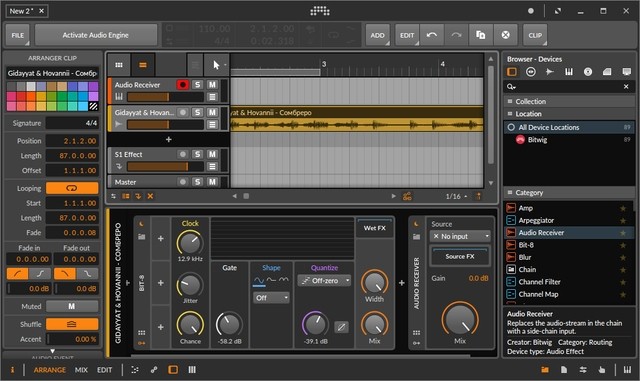Image resolution: width=640 pixels, height=381 pixels.
Task: Click the footer vertical bars panel icon
Action: click(192, 370)
